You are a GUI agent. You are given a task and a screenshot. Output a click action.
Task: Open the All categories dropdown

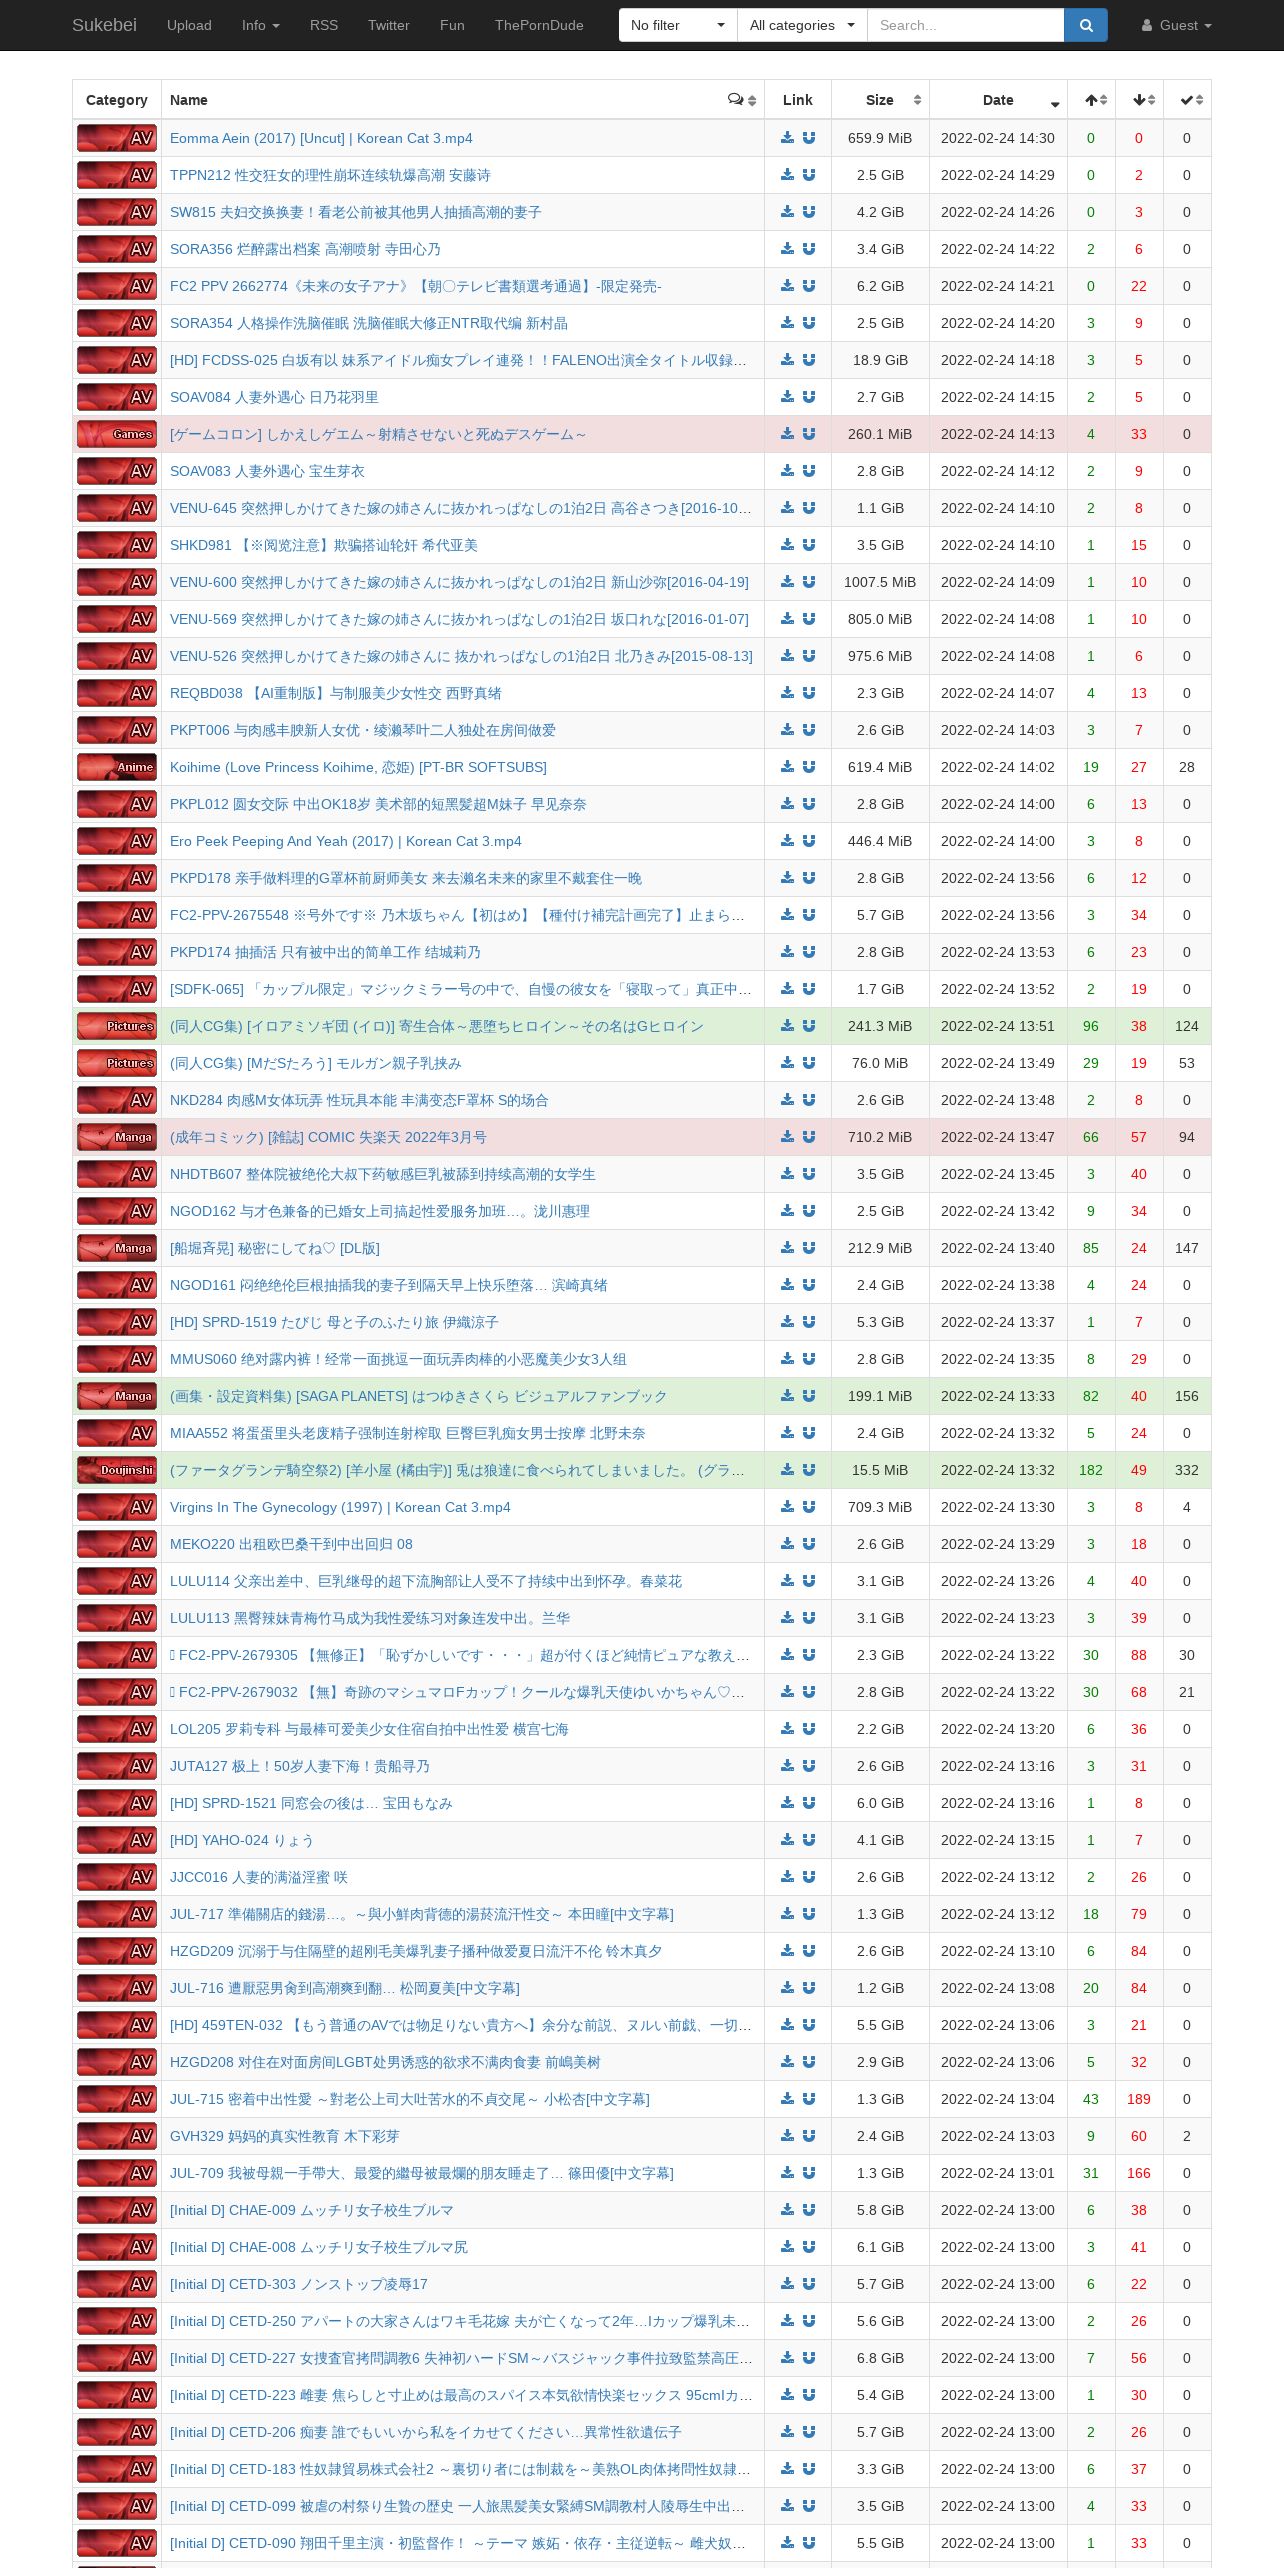click(802, 25)
